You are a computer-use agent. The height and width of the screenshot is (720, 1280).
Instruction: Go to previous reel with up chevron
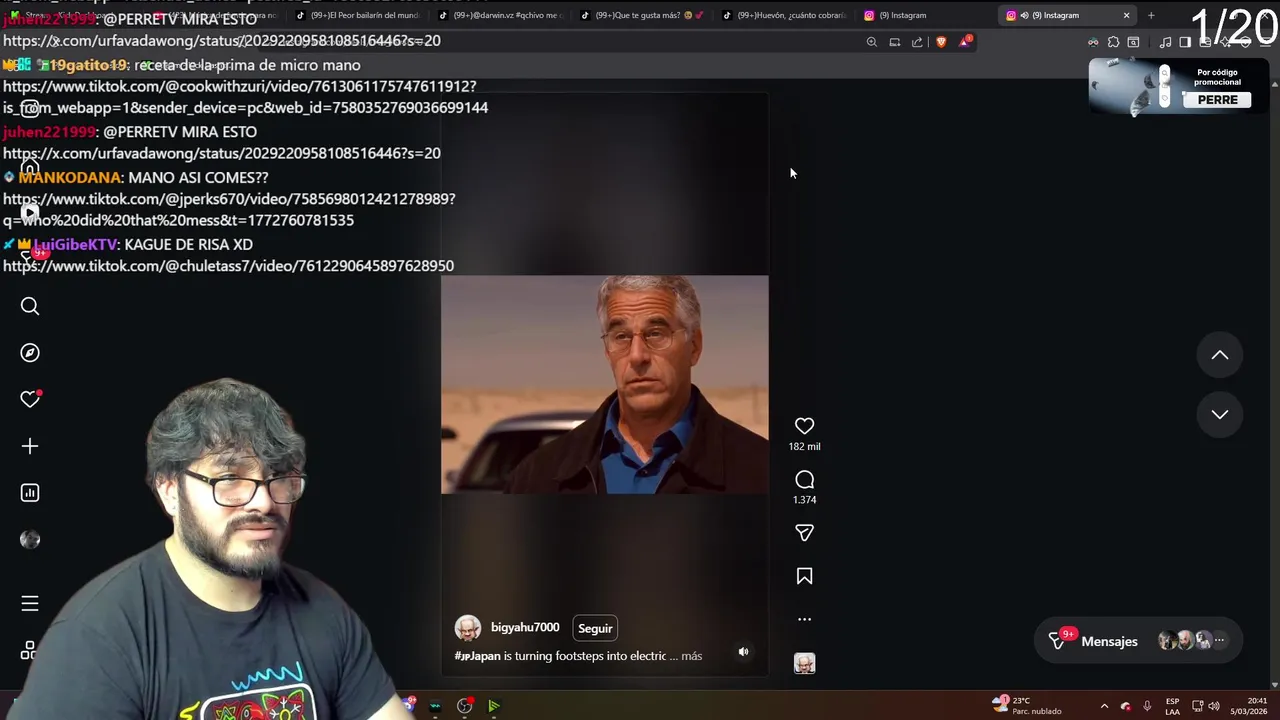(x=1220, y=355)
